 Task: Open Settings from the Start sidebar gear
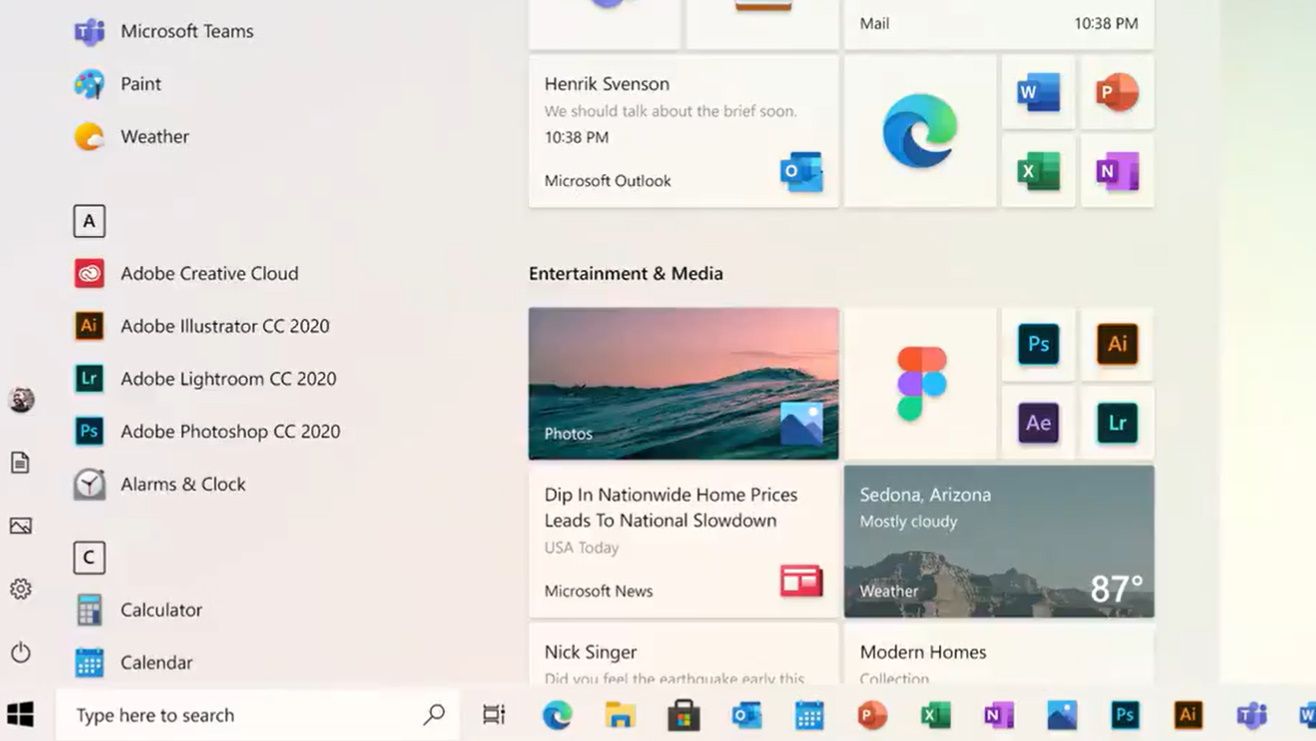pos(21,589)
